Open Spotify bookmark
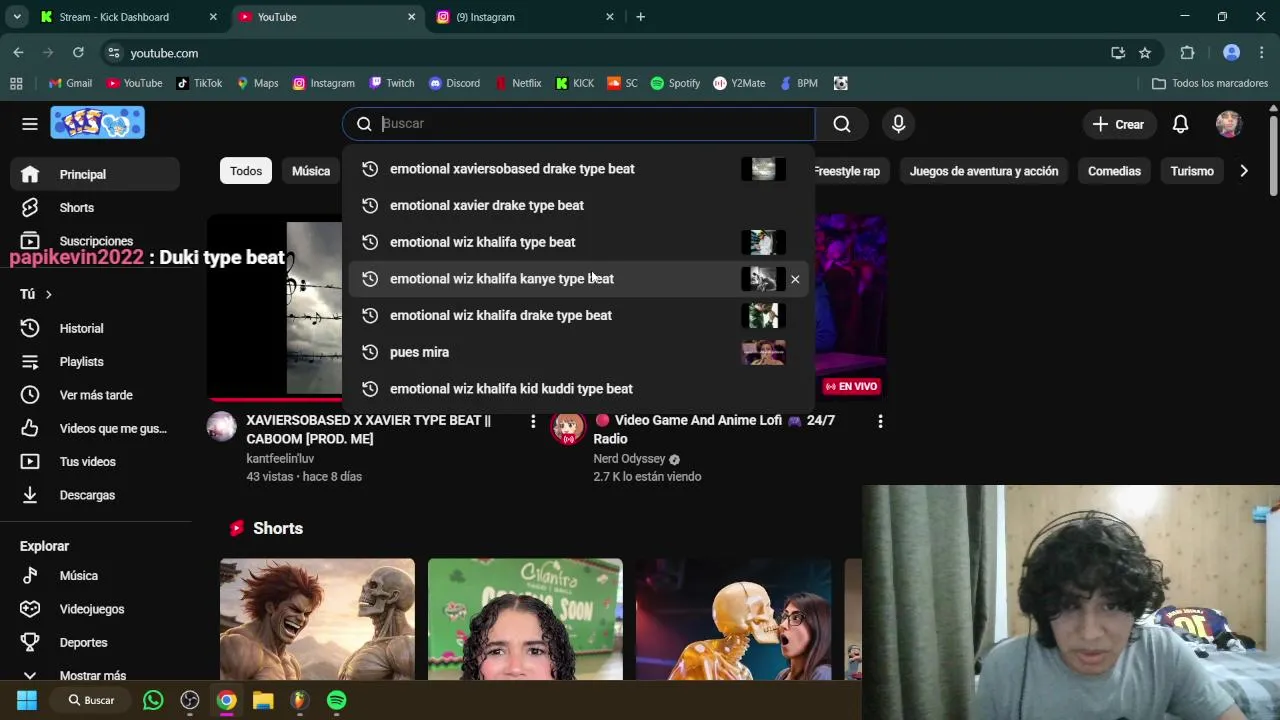 [x=675, y=83]
